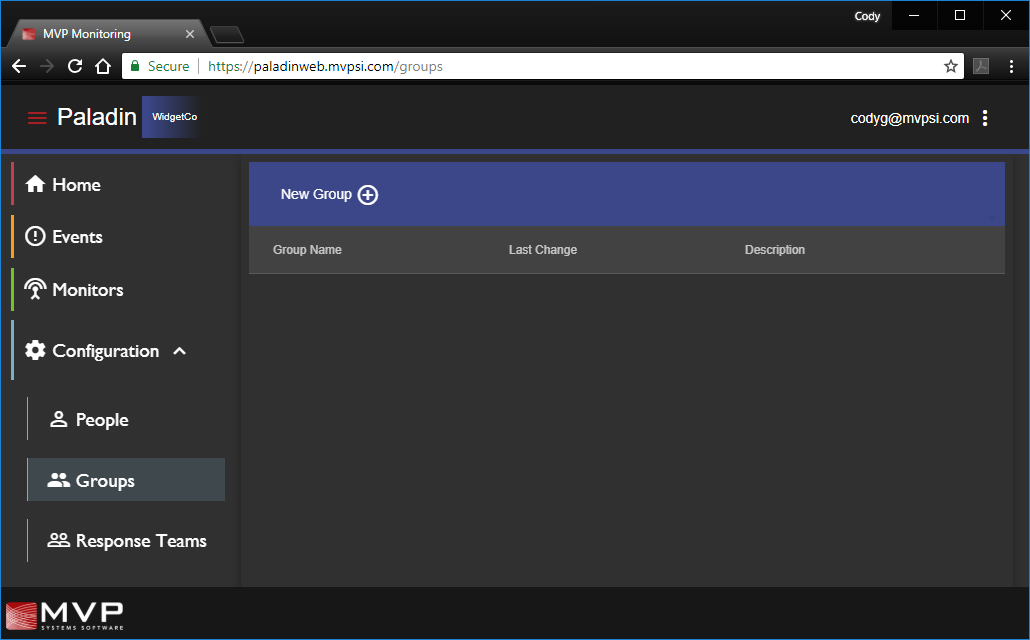
Task: Open Chrome's three-dot settings menu
Action: 1011,66
